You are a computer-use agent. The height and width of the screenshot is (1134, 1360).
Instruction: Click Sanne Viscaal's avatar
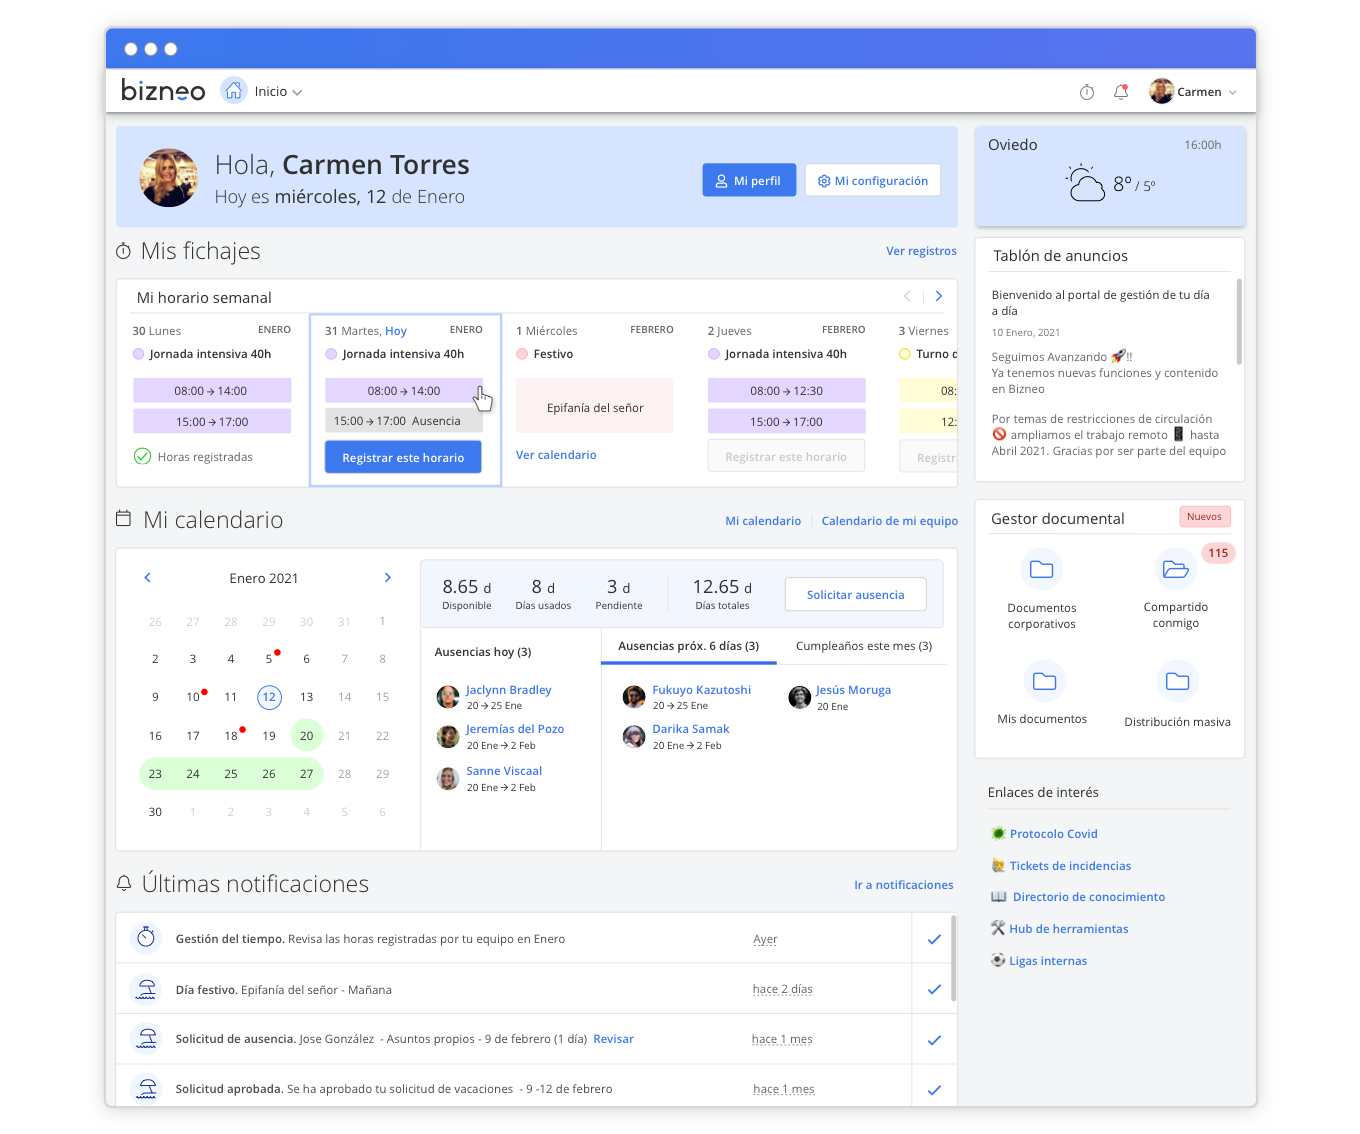point(448,778)
